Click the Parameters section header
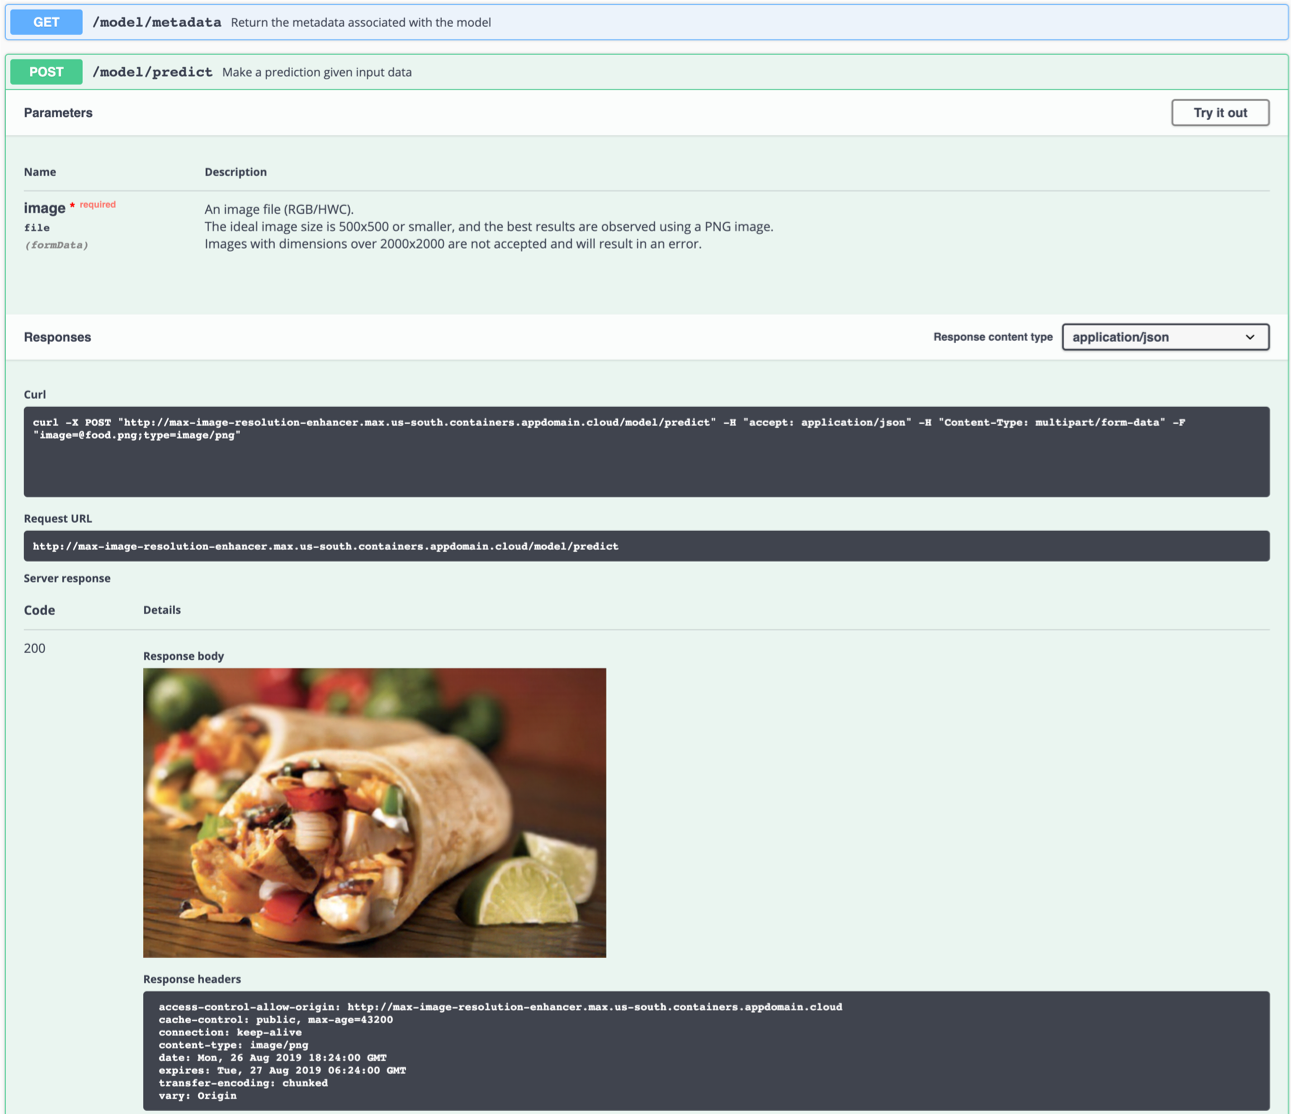 [x=58, y=112]
